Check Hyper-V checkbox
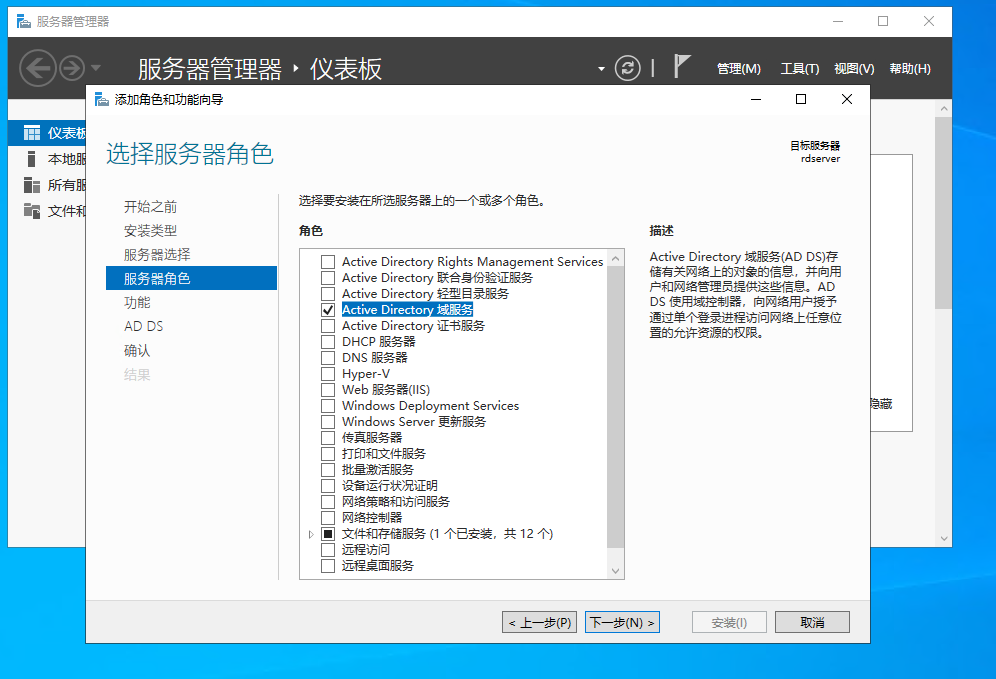Viewport: 996px width, 679px height. coord(328,373)
